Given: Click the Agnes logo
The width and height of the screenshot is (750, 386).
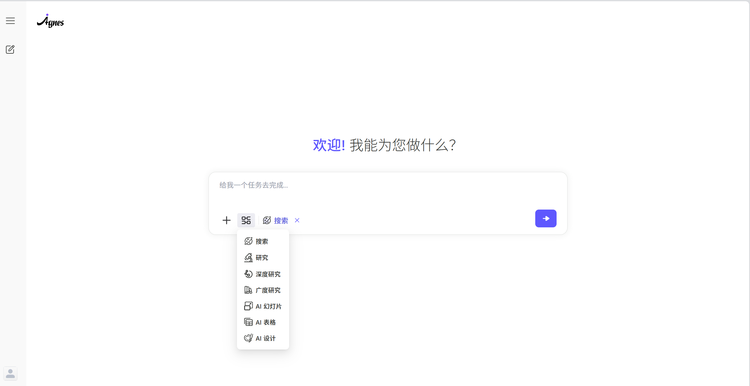Looking at the screenshot, I should (x=50, y=21).
